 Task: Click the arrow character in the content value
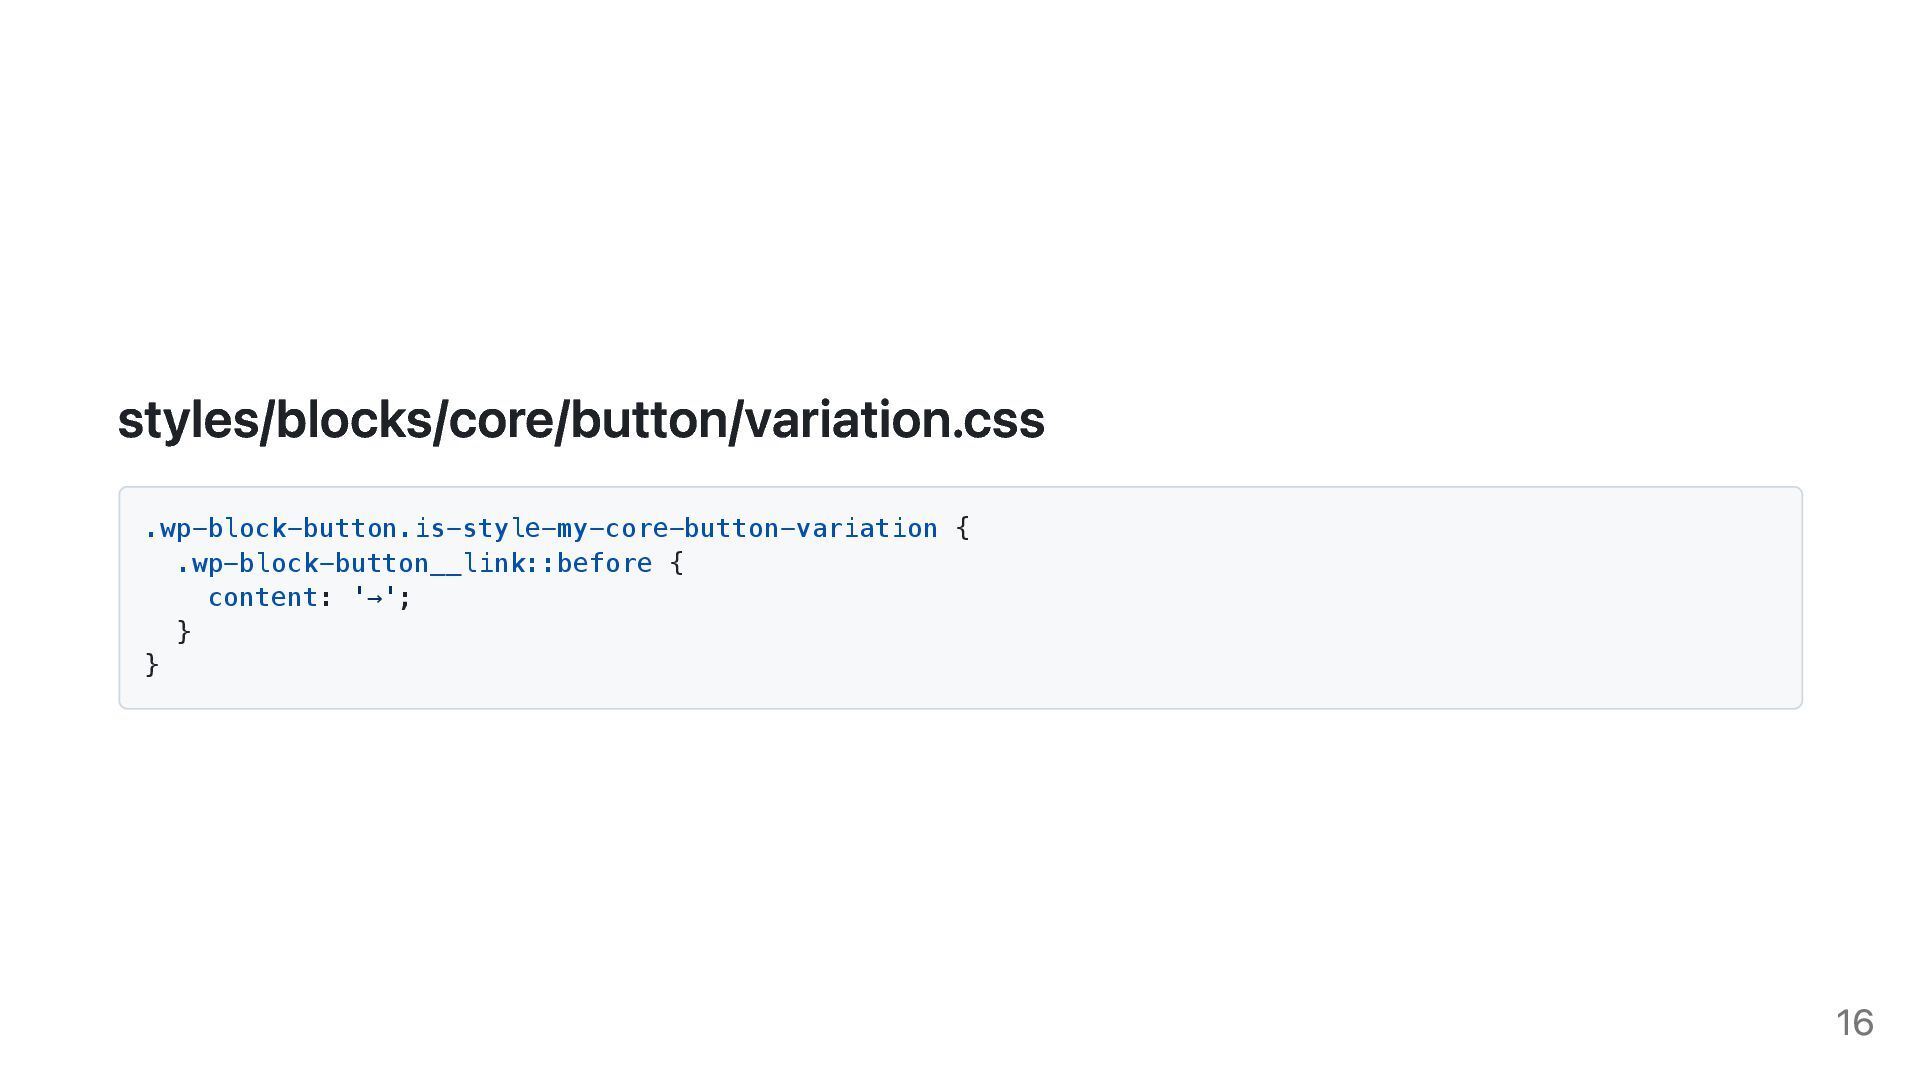(374, 598)
